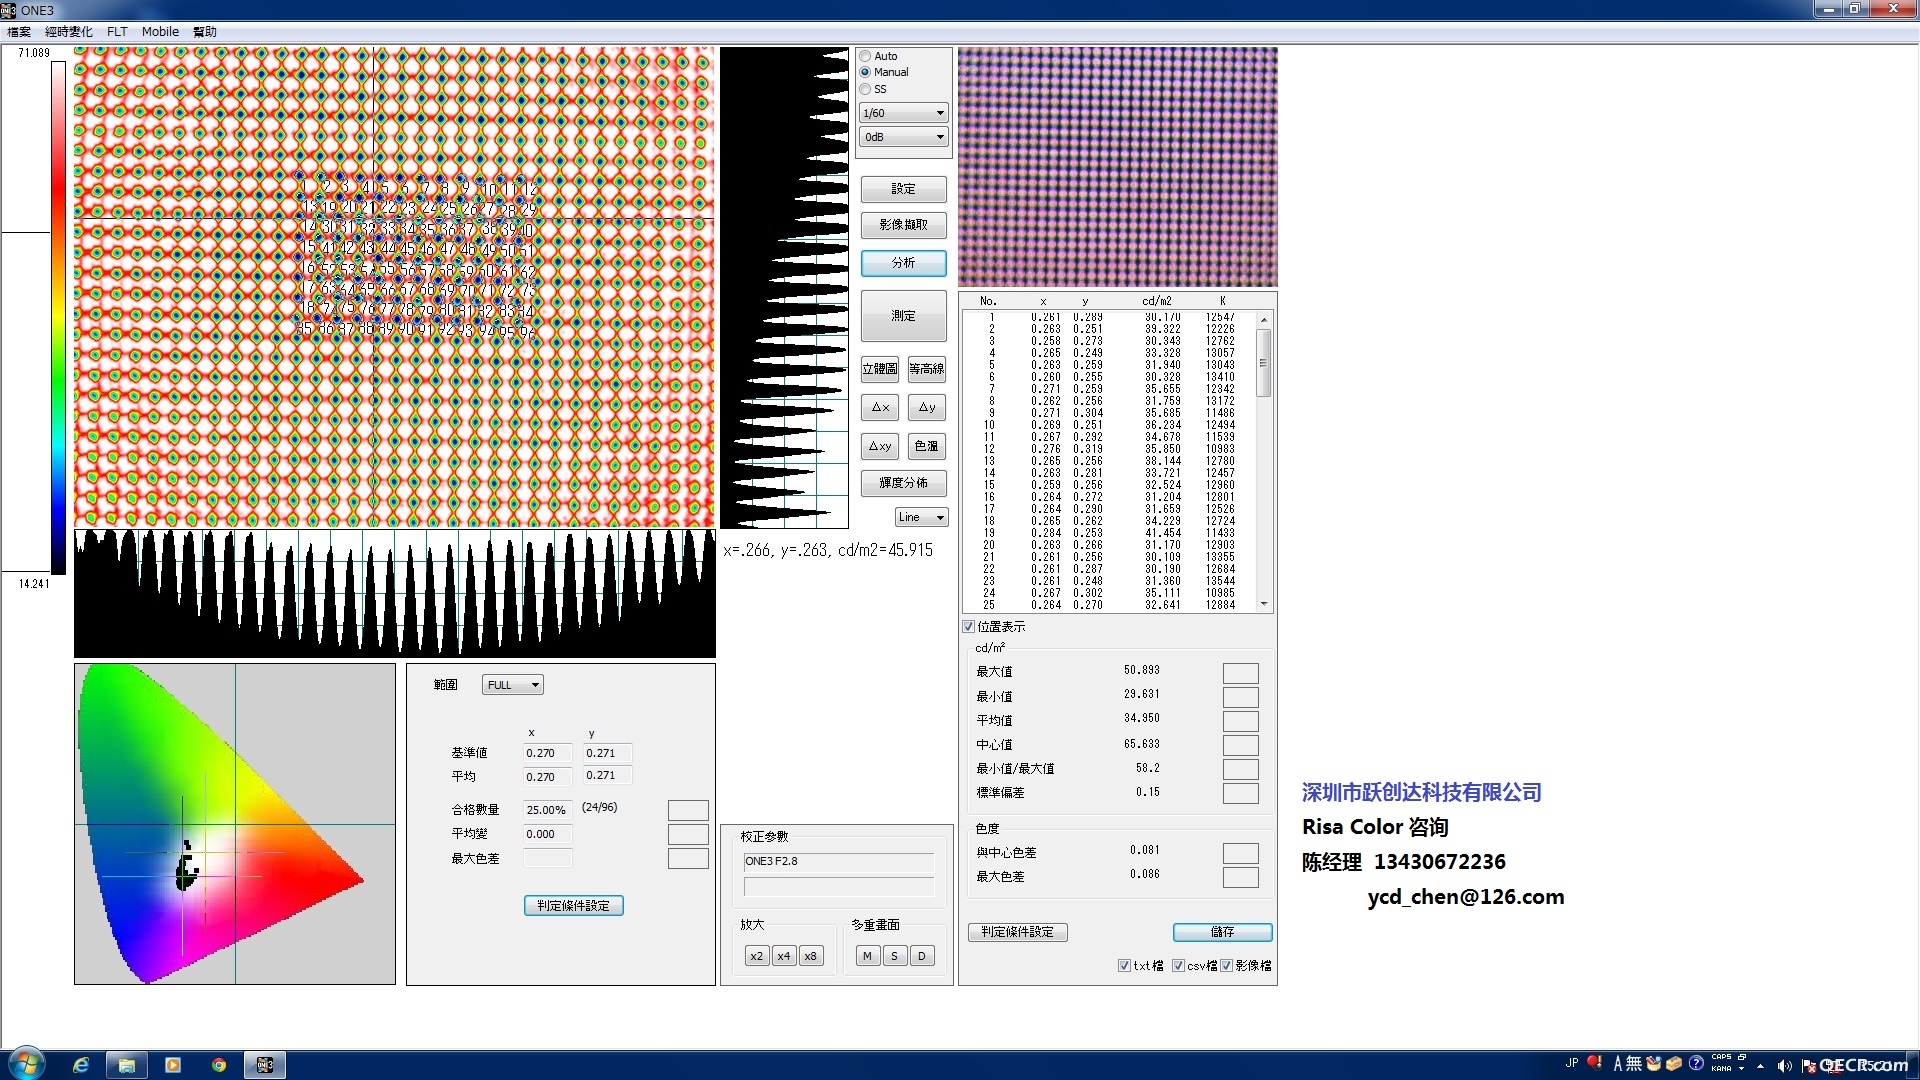The height and width of the screenshot is (1080, 1920).
Task: Open Internet Explorer from taskbar
Action: coord(81,1065)
